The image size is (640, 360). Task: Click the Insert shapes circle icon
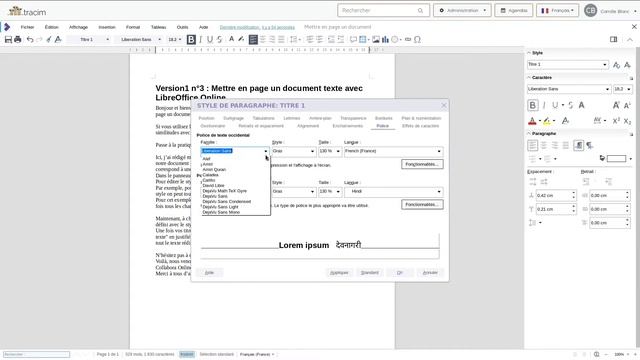tap(395, 40)
